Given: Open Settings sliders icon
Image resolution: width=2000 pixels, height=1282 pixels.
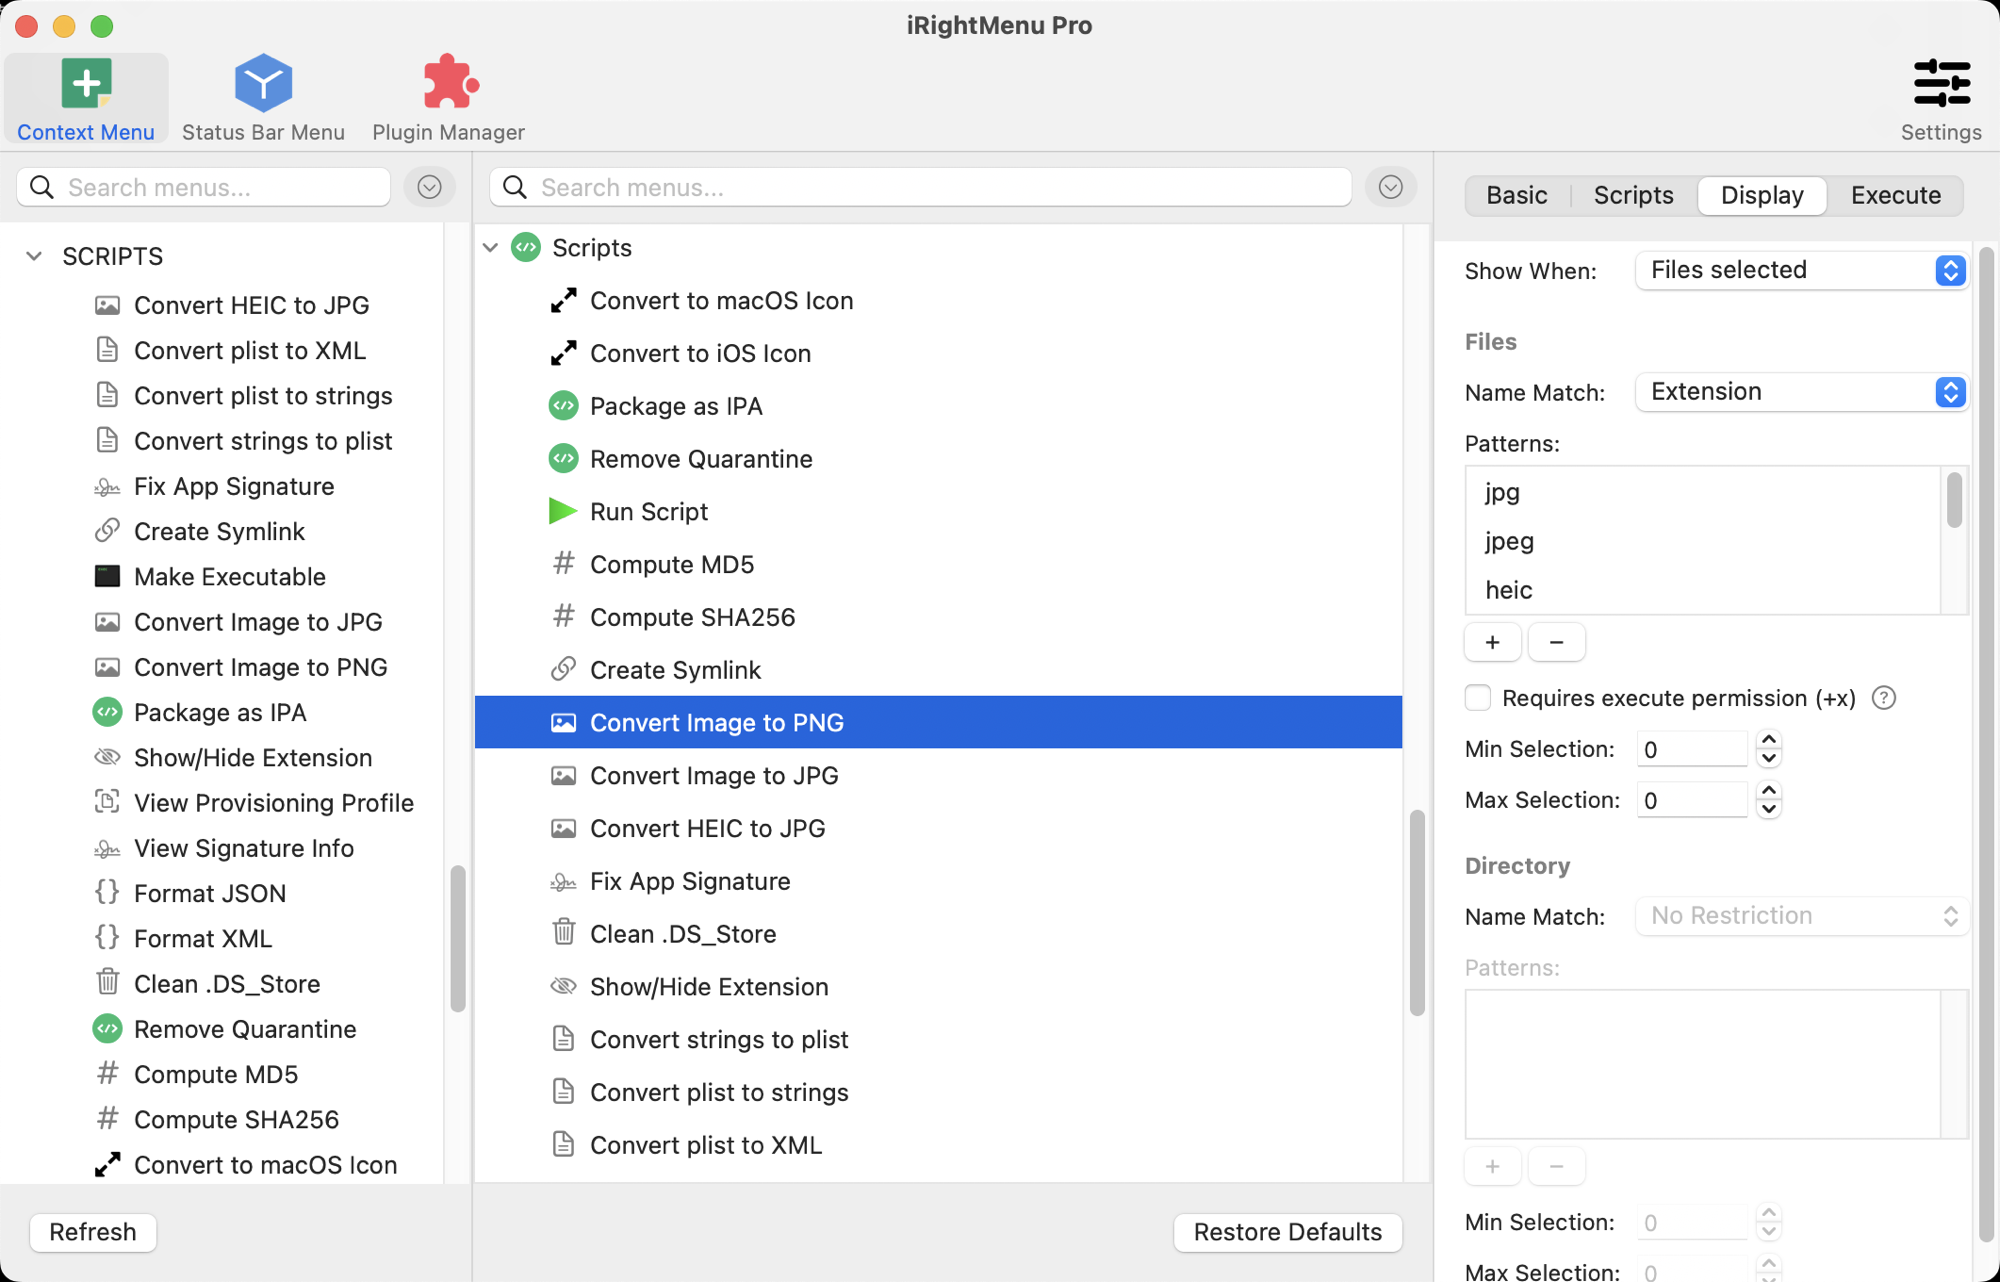Looking at the screenshot, I should pos(1941,83).
